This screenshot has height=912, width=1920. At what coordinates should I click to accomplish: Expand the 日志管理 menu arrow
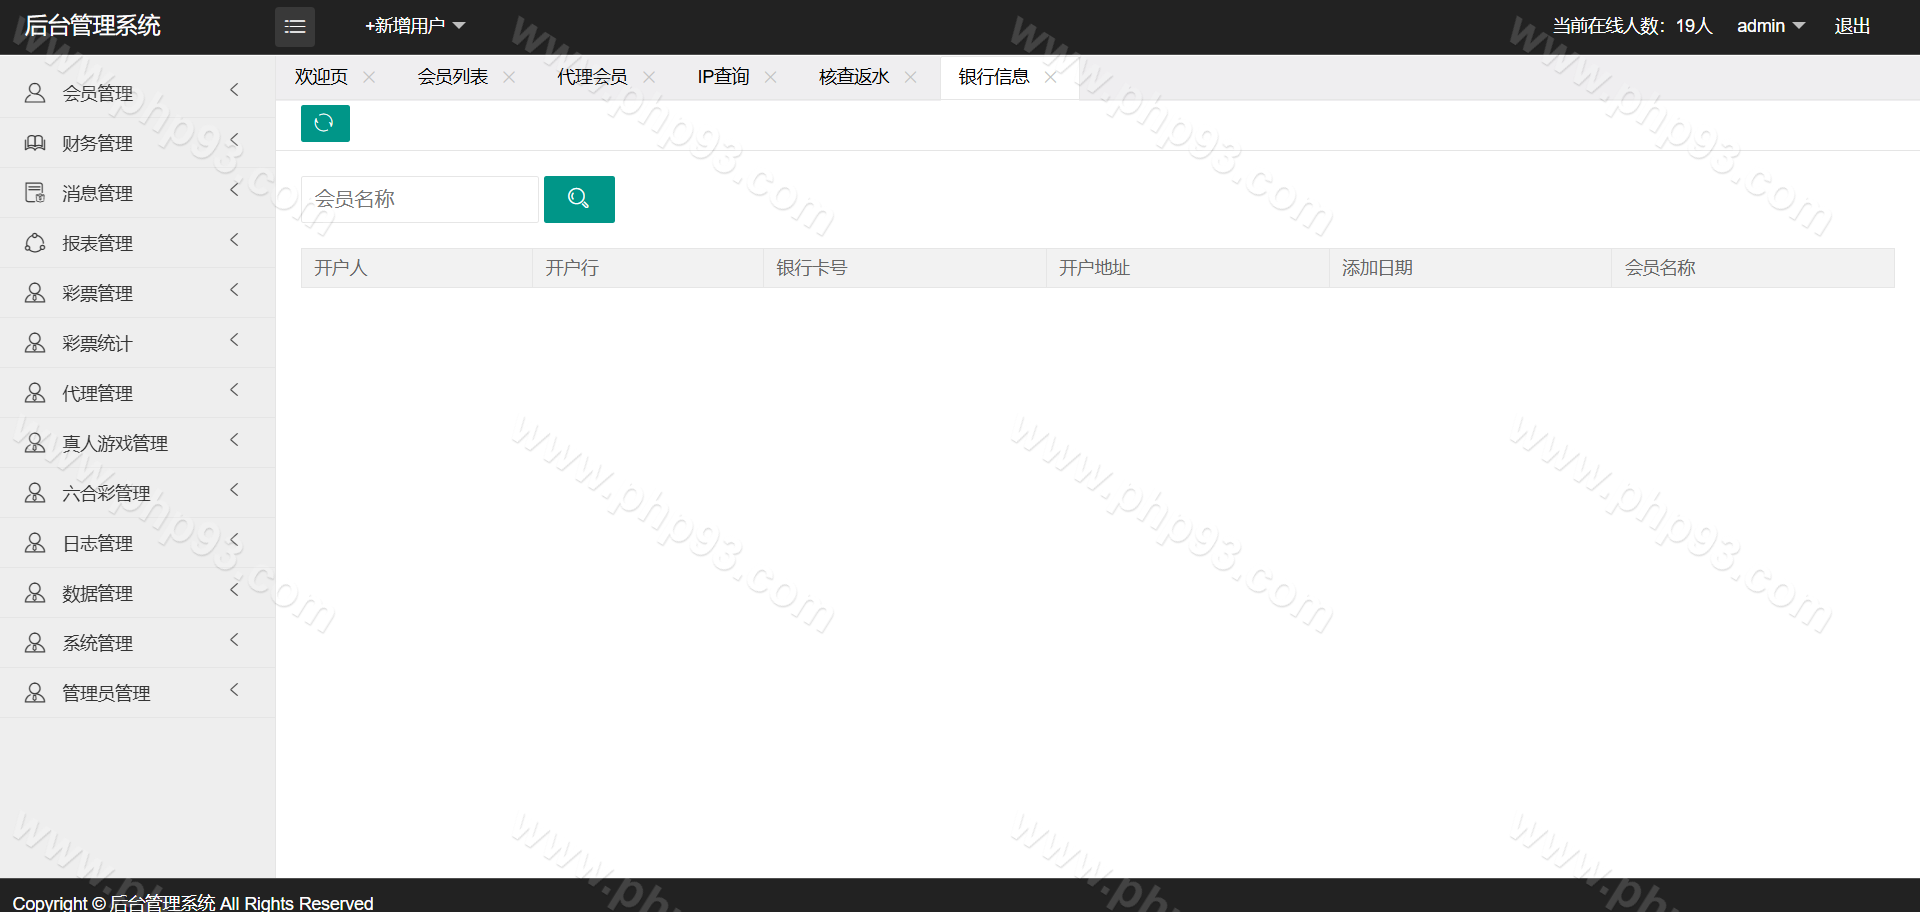coord(234,540)
